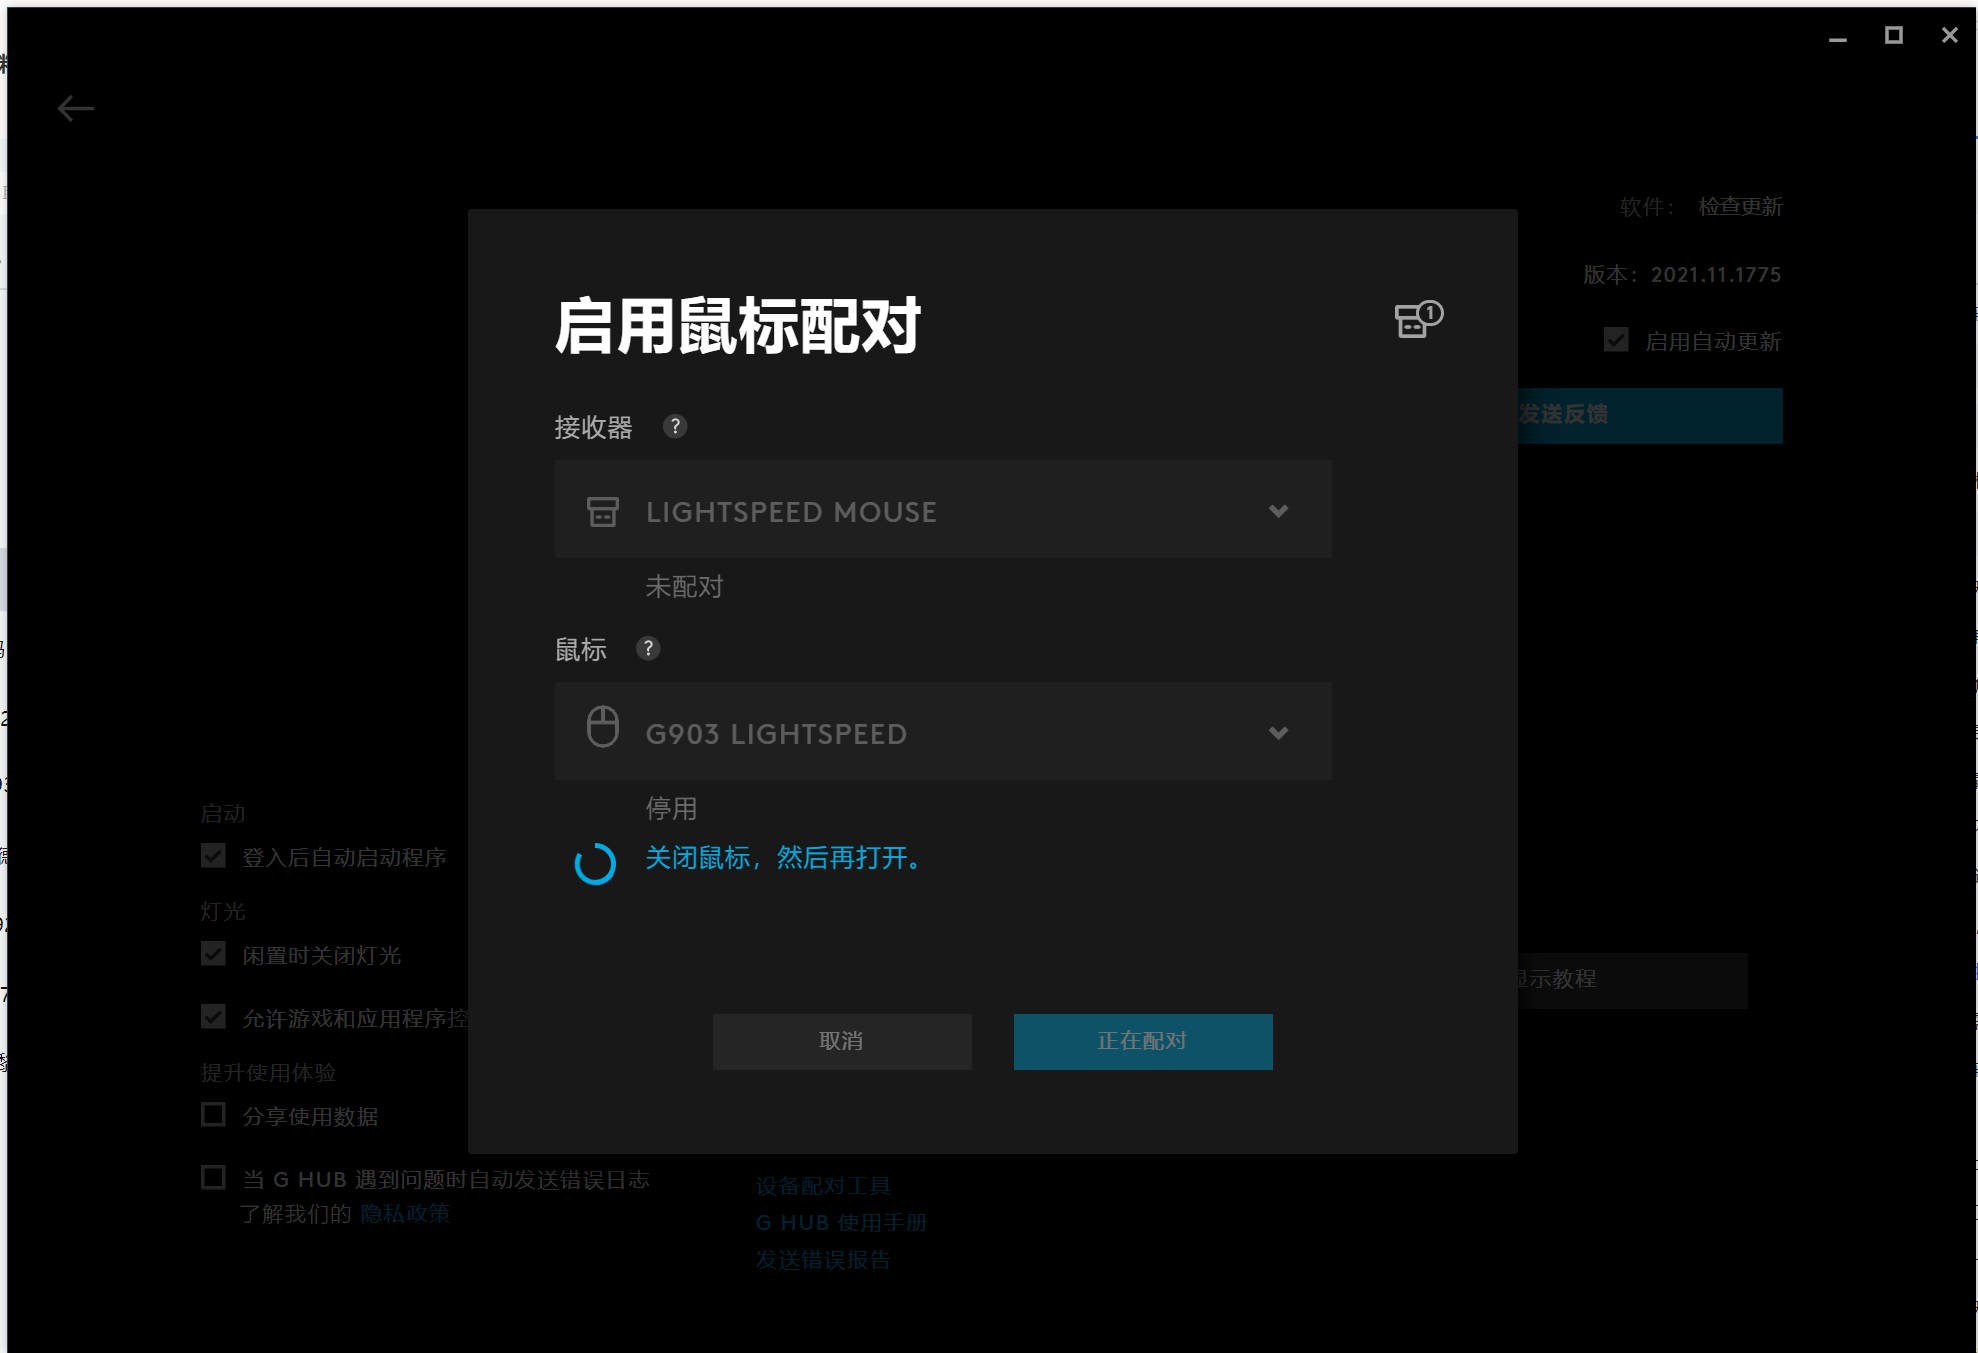
Task: Toggle 闲置时关闭灯光 checkbox
Action: 213,954
